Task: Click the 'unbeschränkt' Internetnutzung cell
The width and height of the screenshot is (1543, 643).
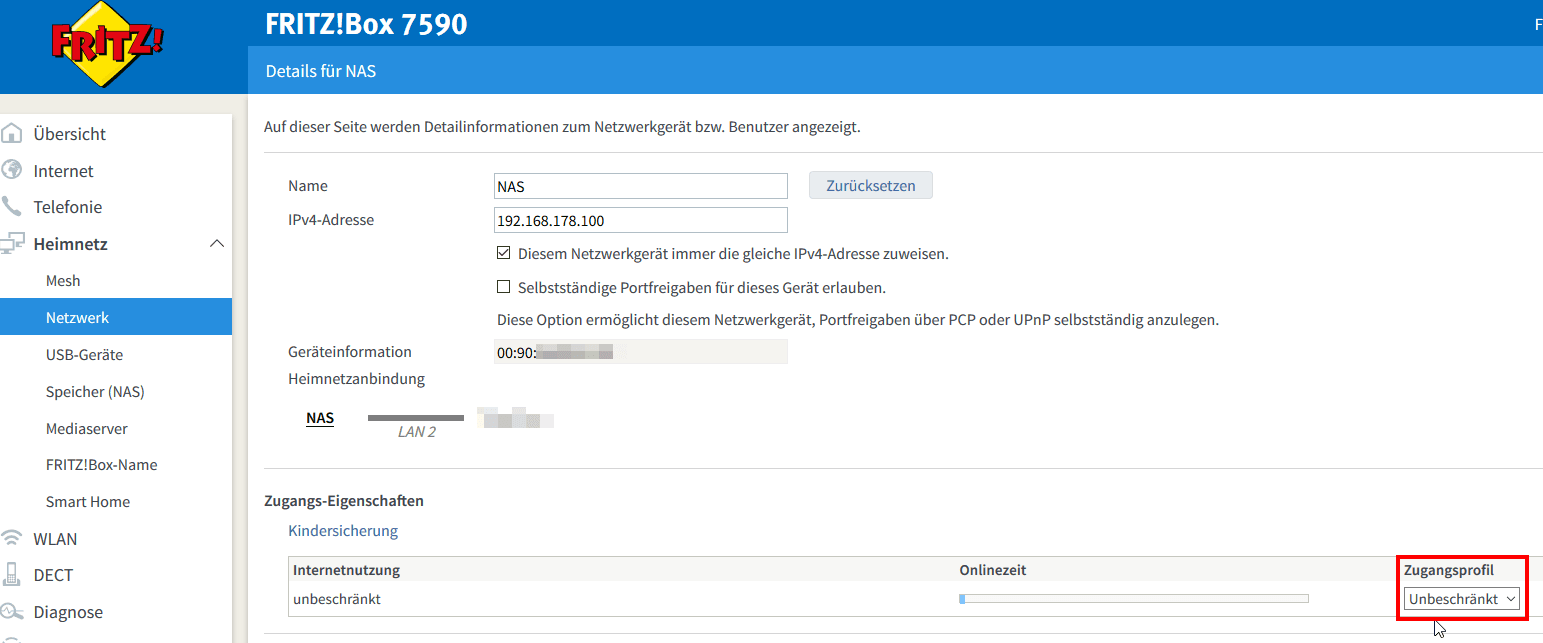Action: click(x=337, y=599)
